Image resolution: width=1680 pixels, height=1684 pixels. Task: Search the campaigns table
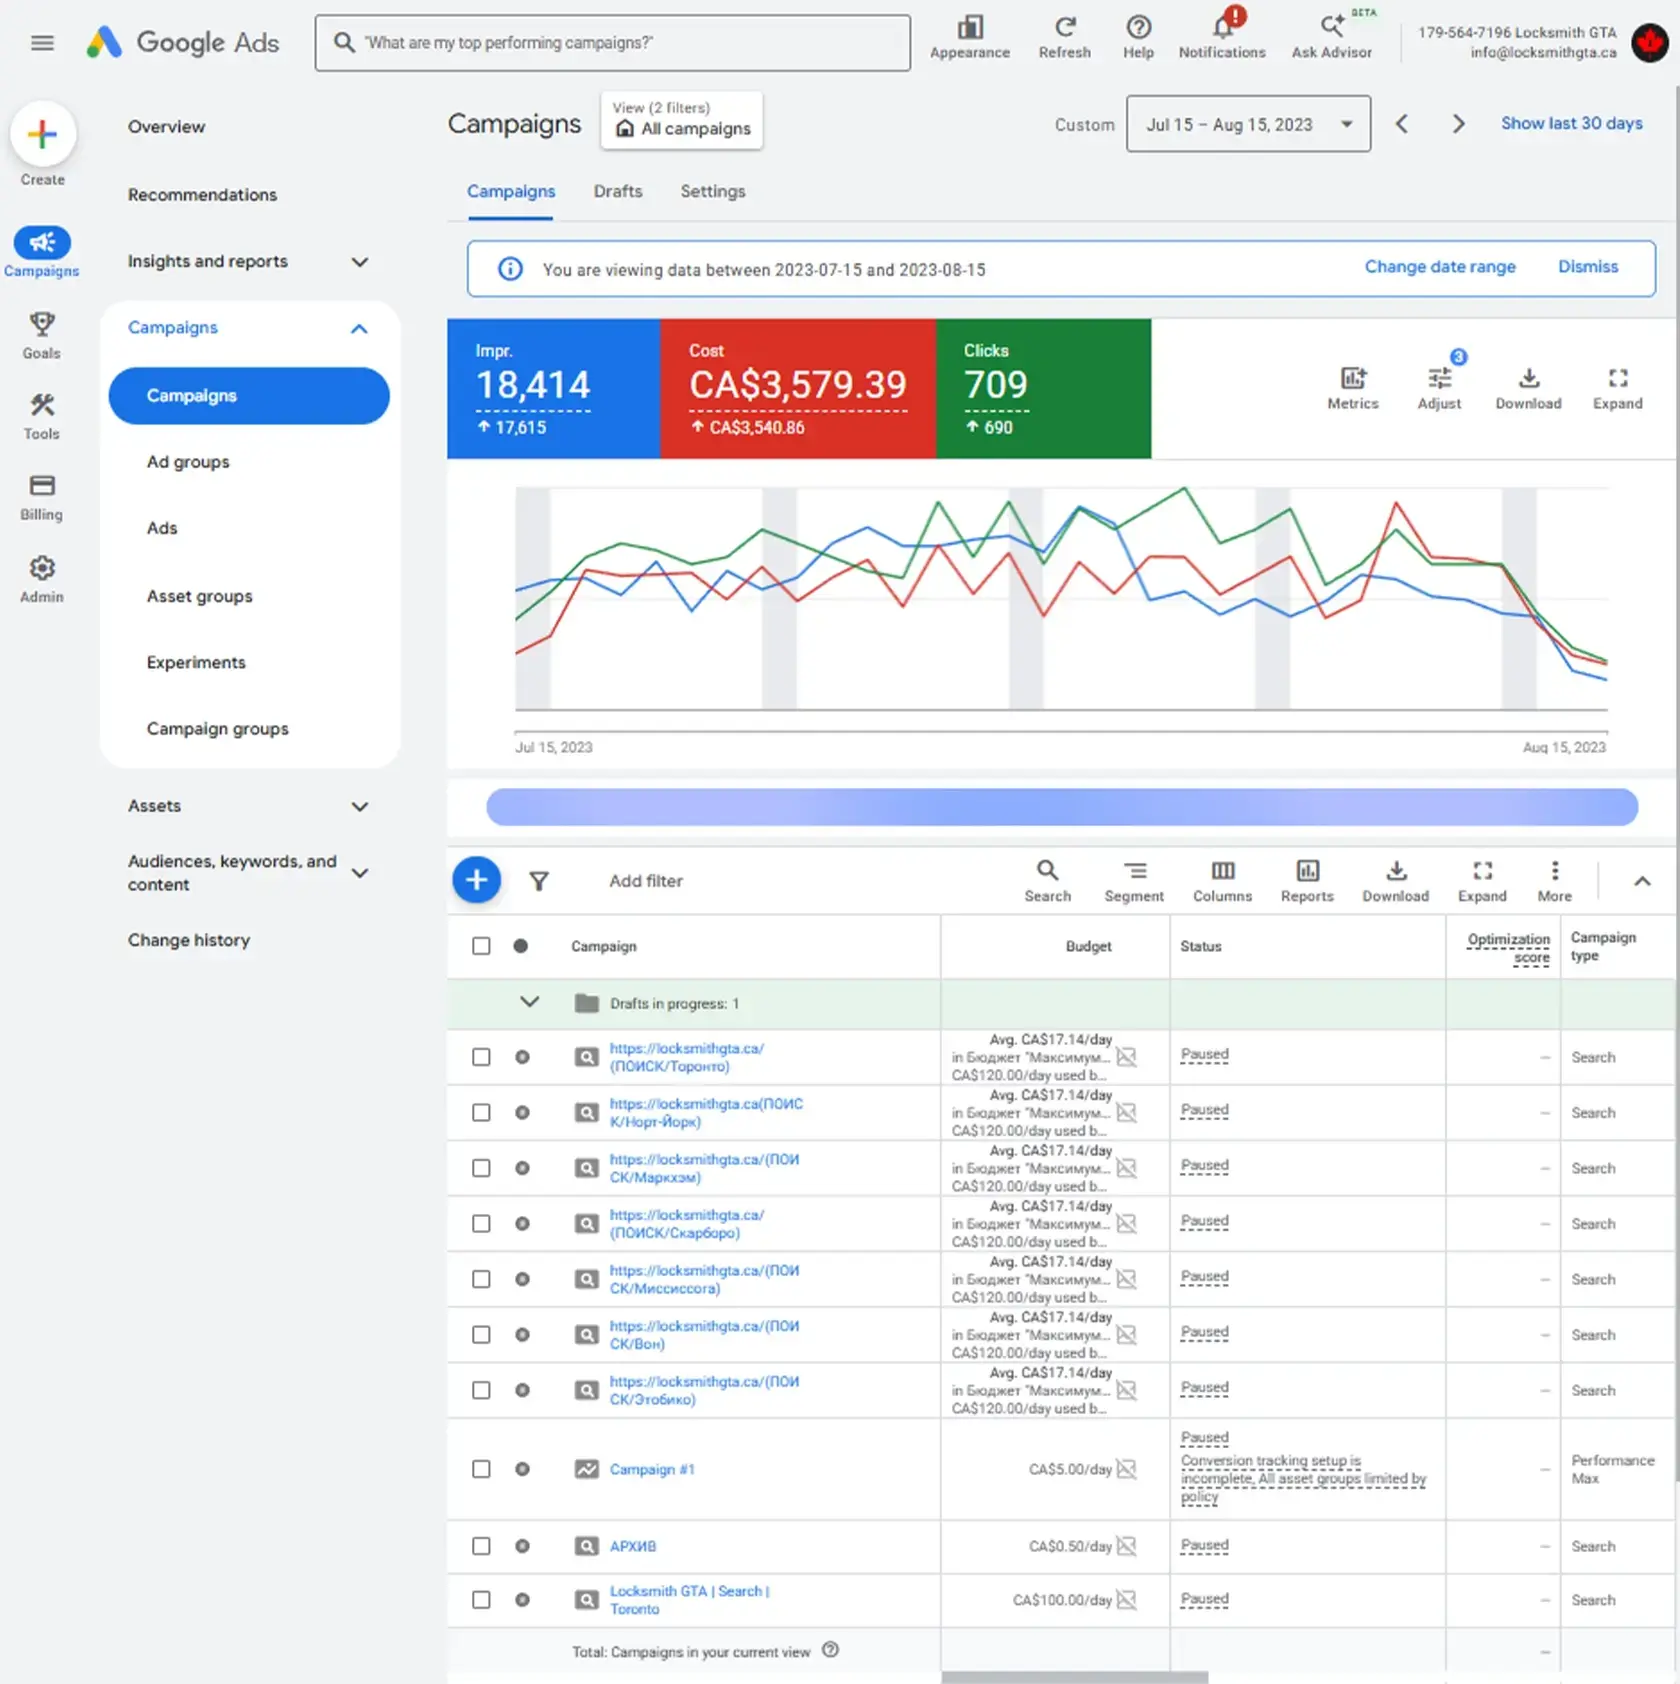coord(1047,880)
